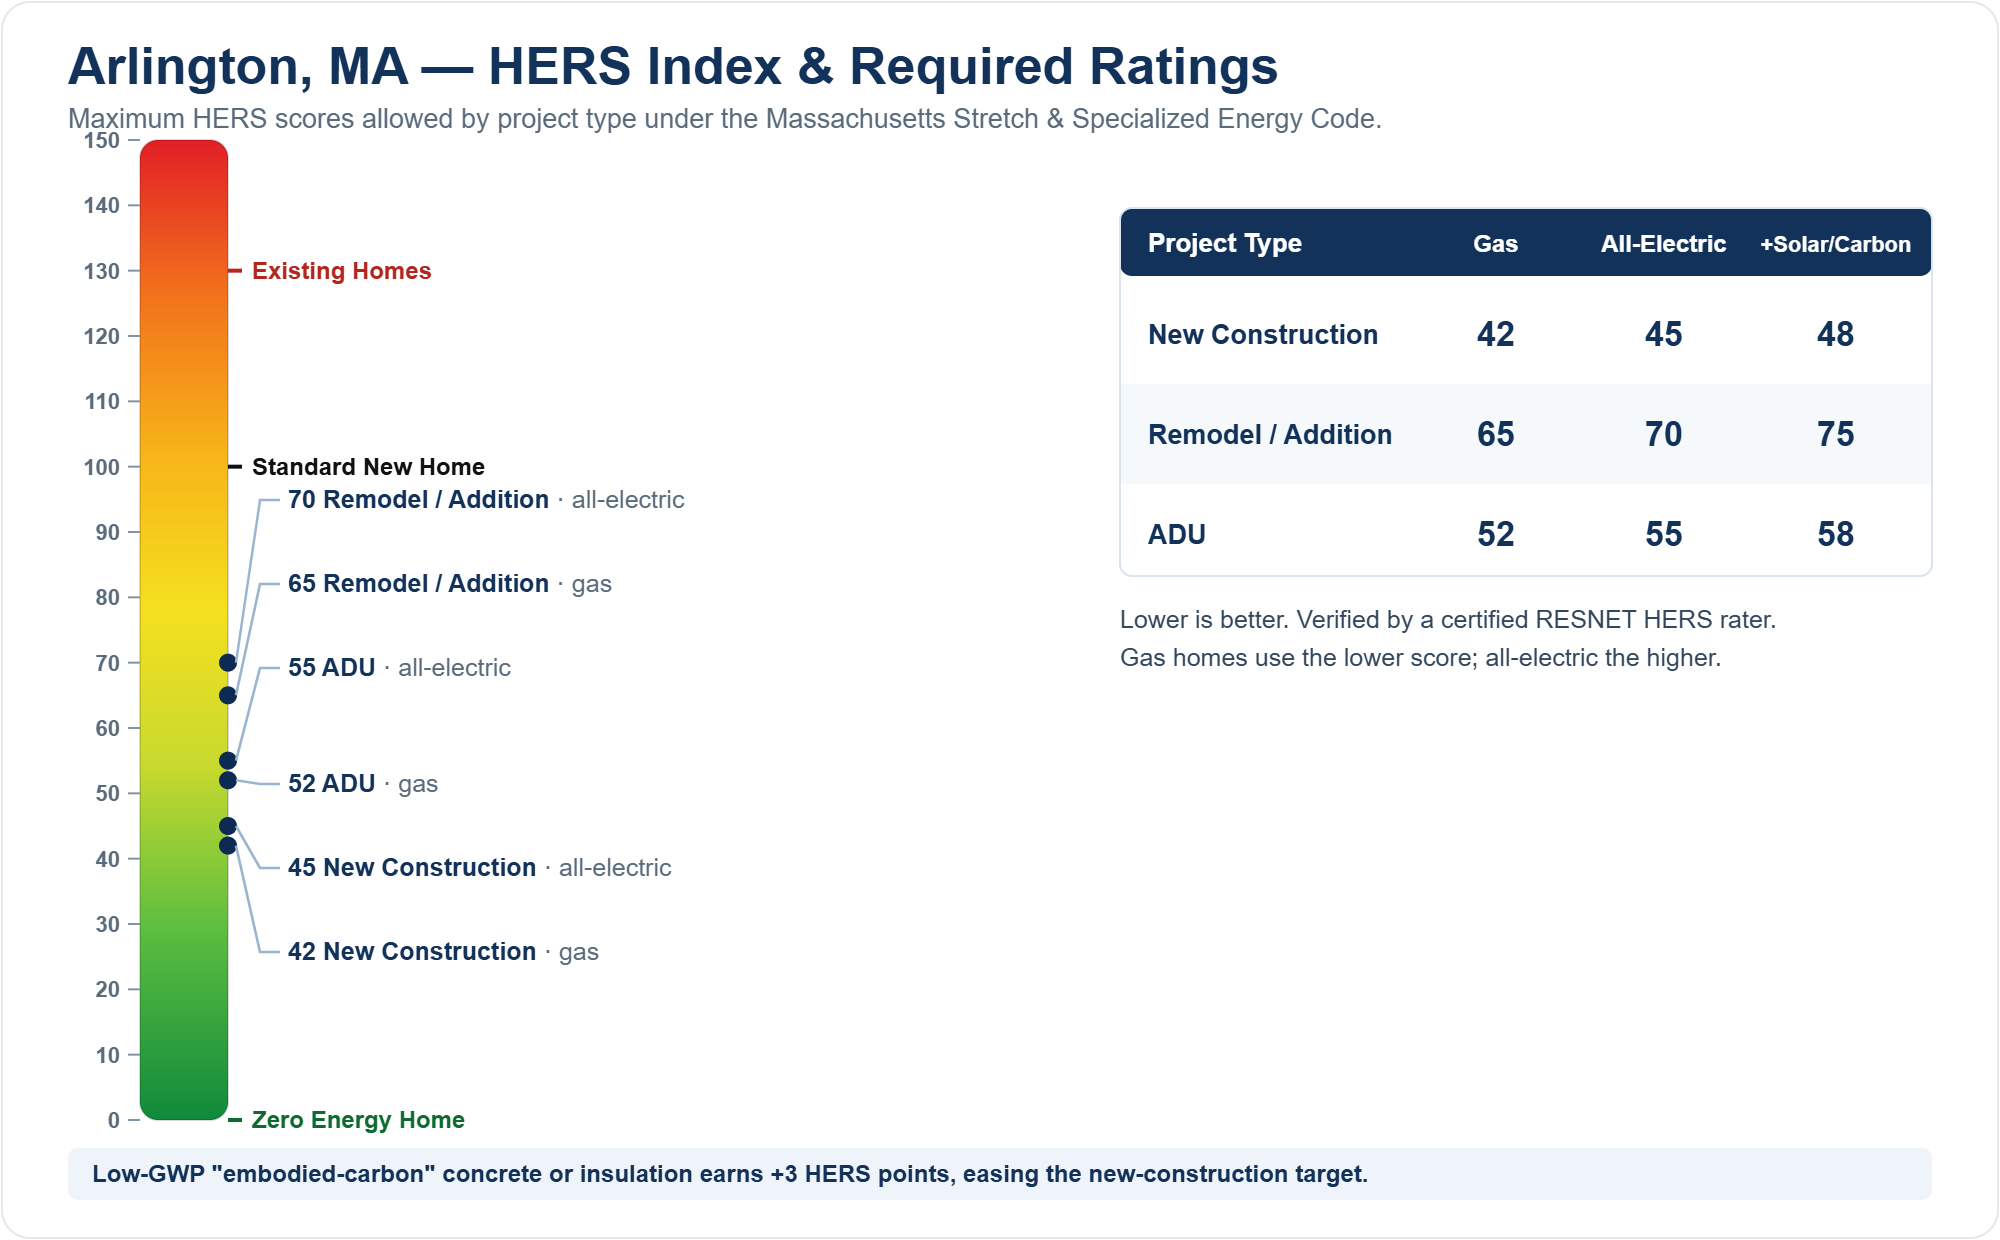Click the value 45 in New Construction row
Viewport: 2000px width, 1240px height.
(1664, 334)
